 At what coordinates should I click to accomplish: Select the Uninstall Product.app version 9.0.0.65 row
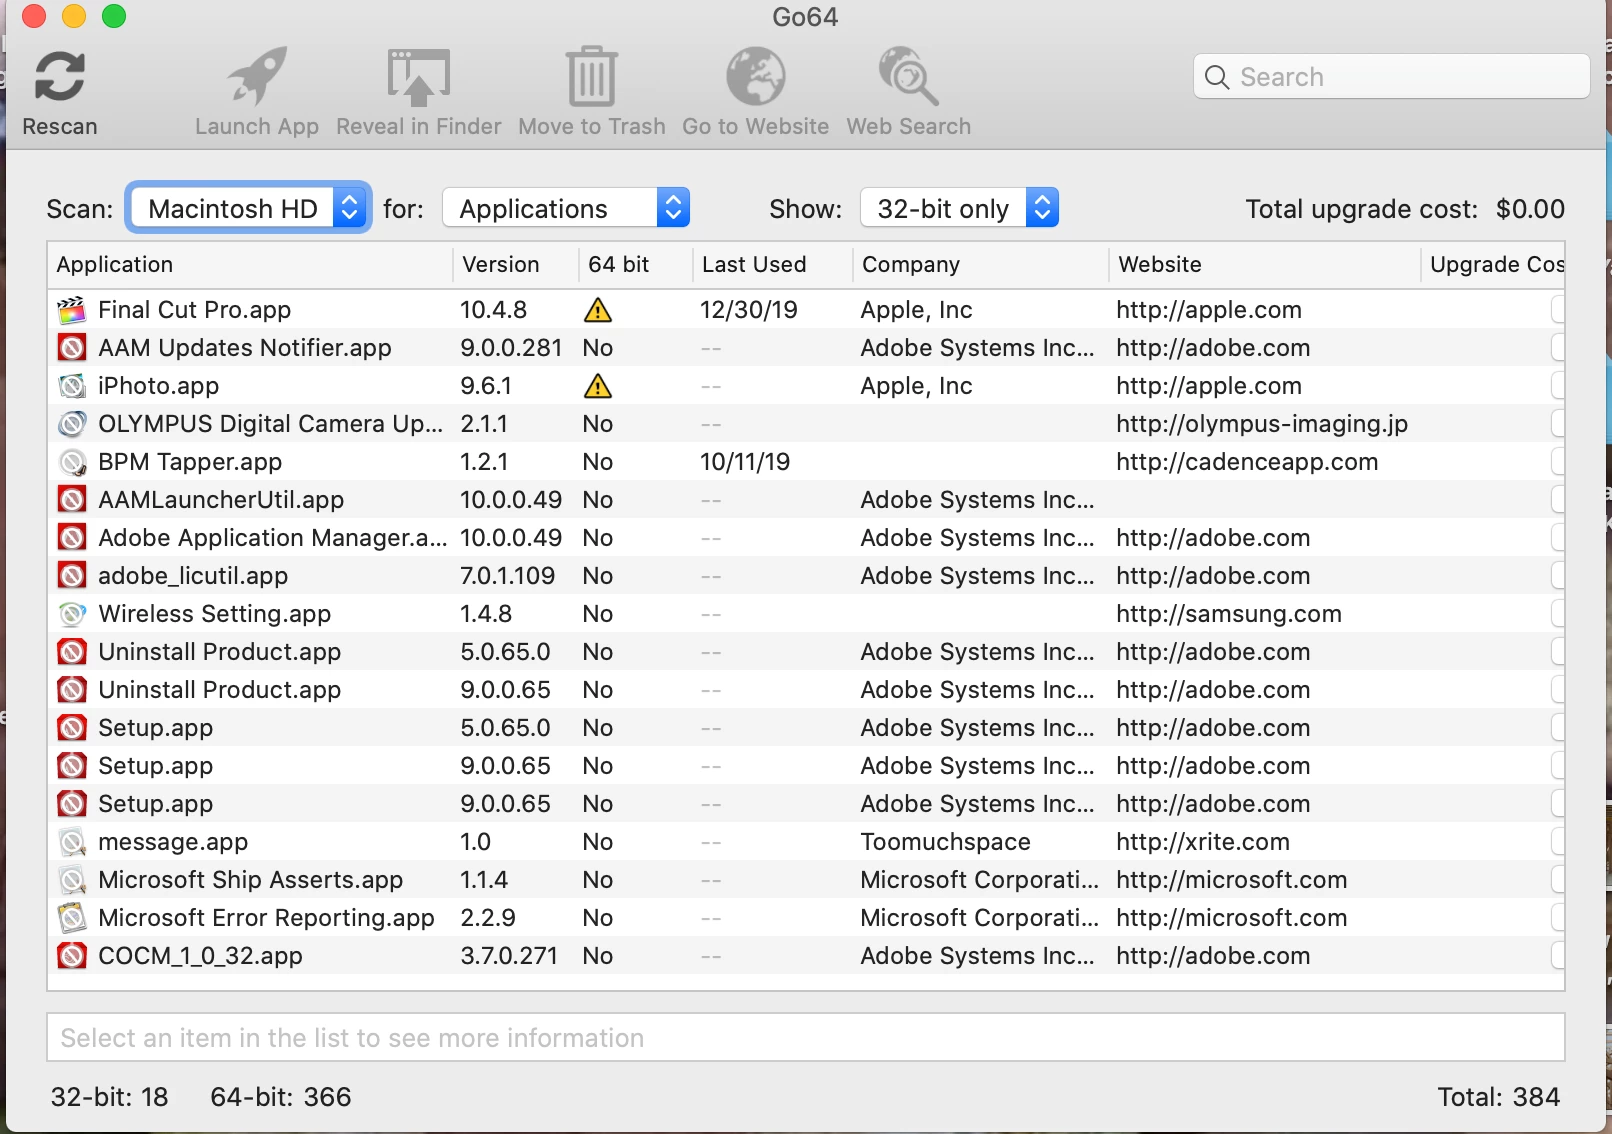(x=806, y=690)
